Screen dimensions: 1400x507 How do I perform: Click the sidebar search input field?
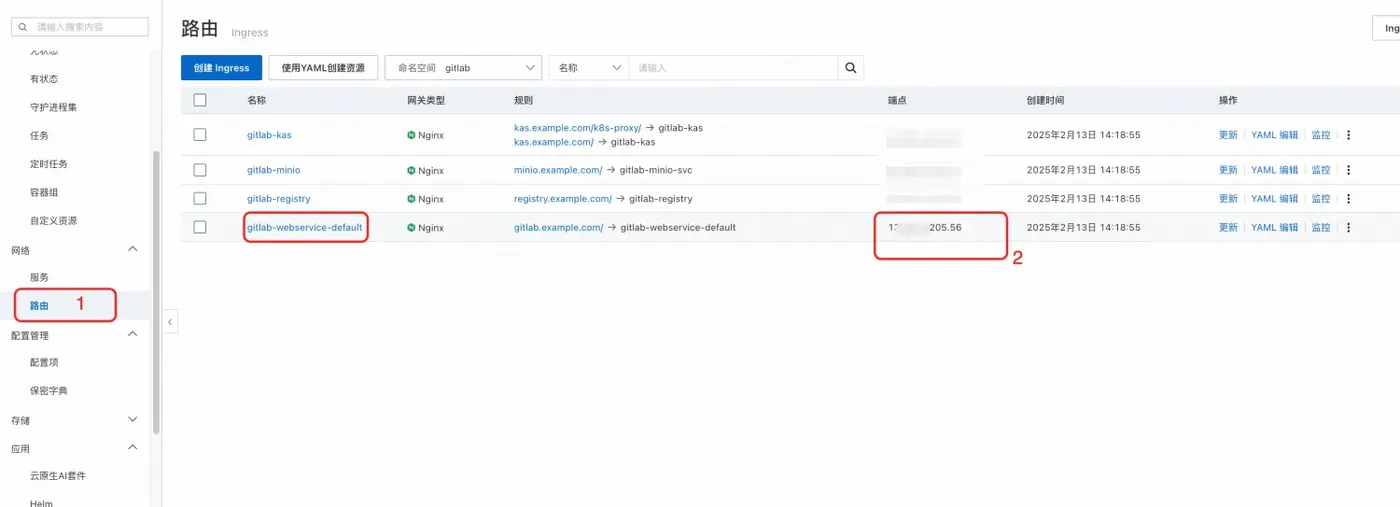click(80, 27)
